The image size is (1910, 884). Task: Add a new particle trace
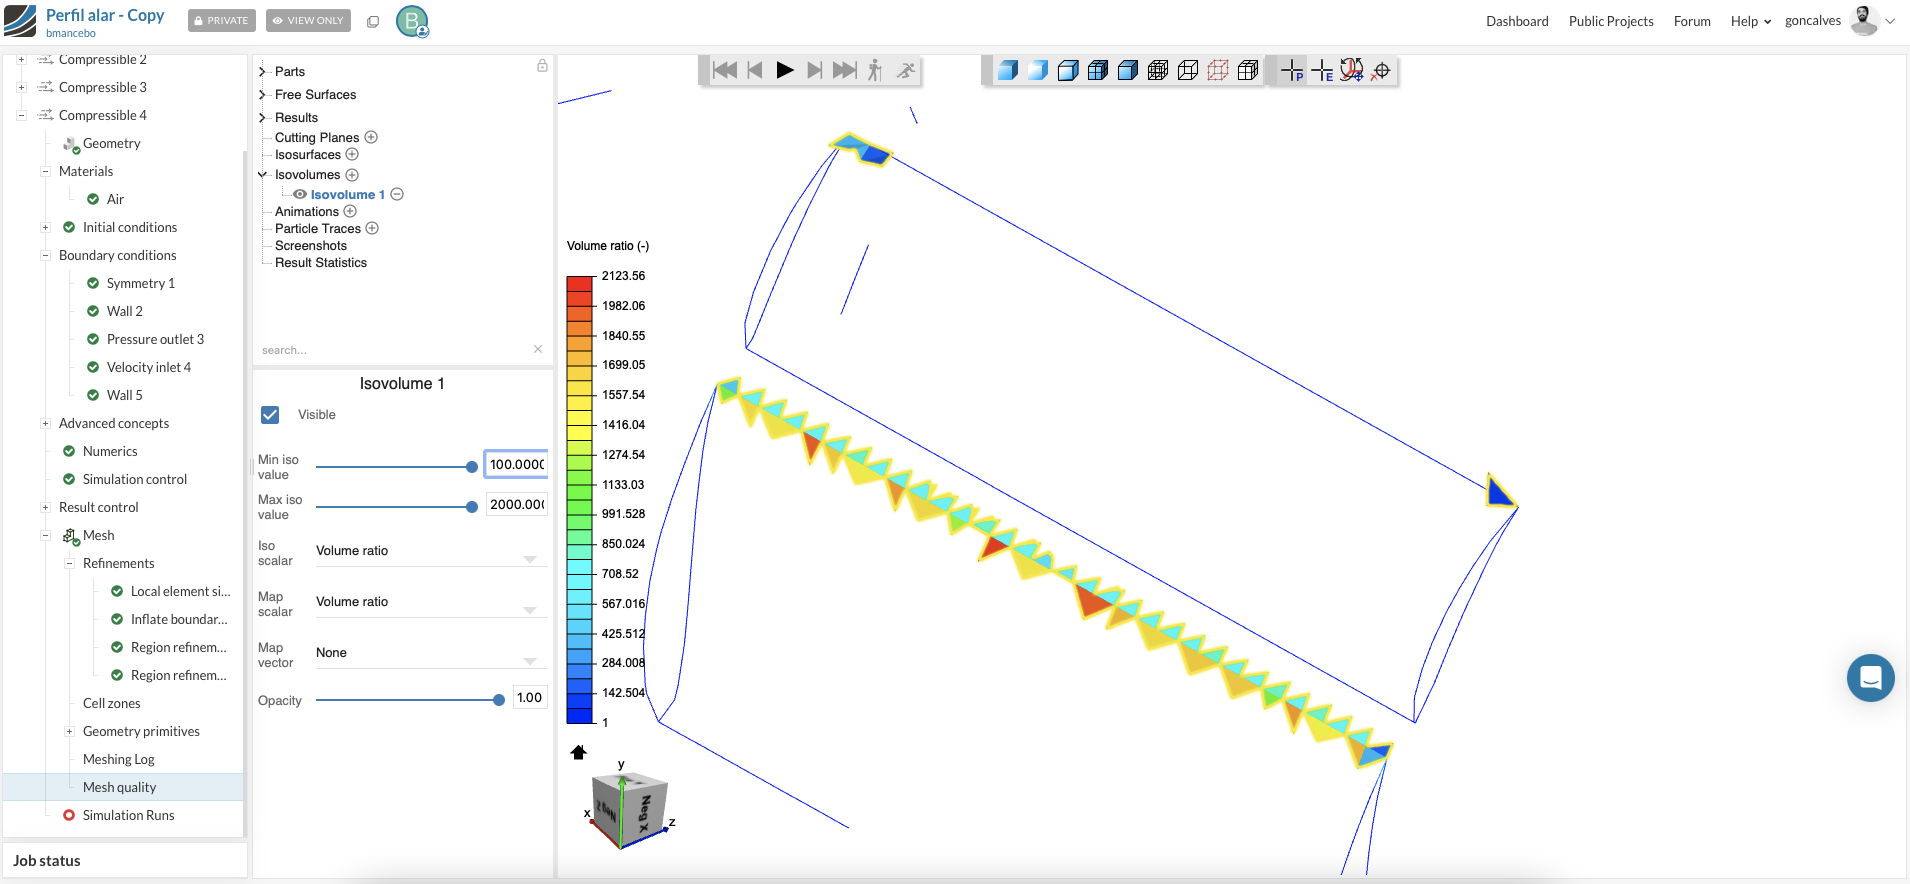tap(372, 228)
